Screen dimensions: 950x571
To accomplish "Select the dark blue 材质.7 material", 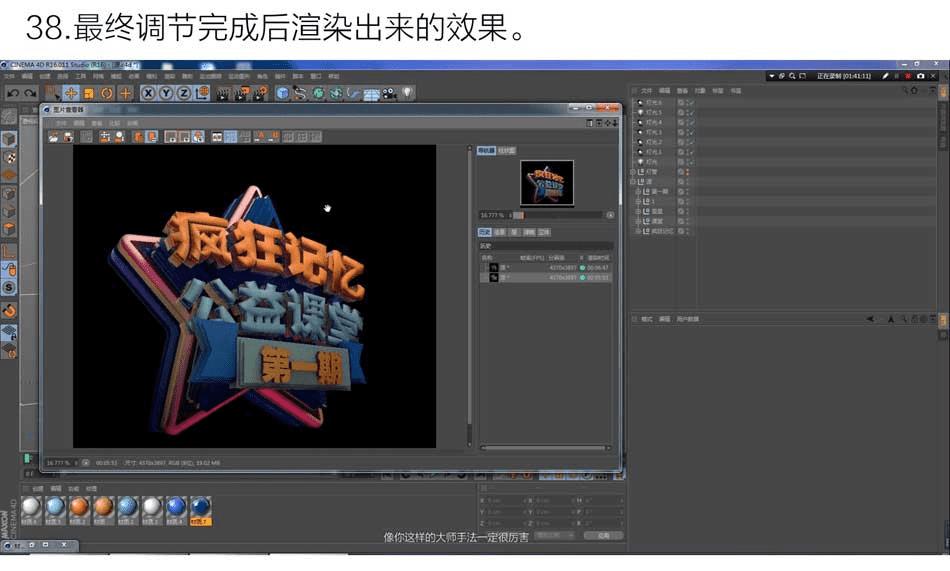I will coord(200,510).
